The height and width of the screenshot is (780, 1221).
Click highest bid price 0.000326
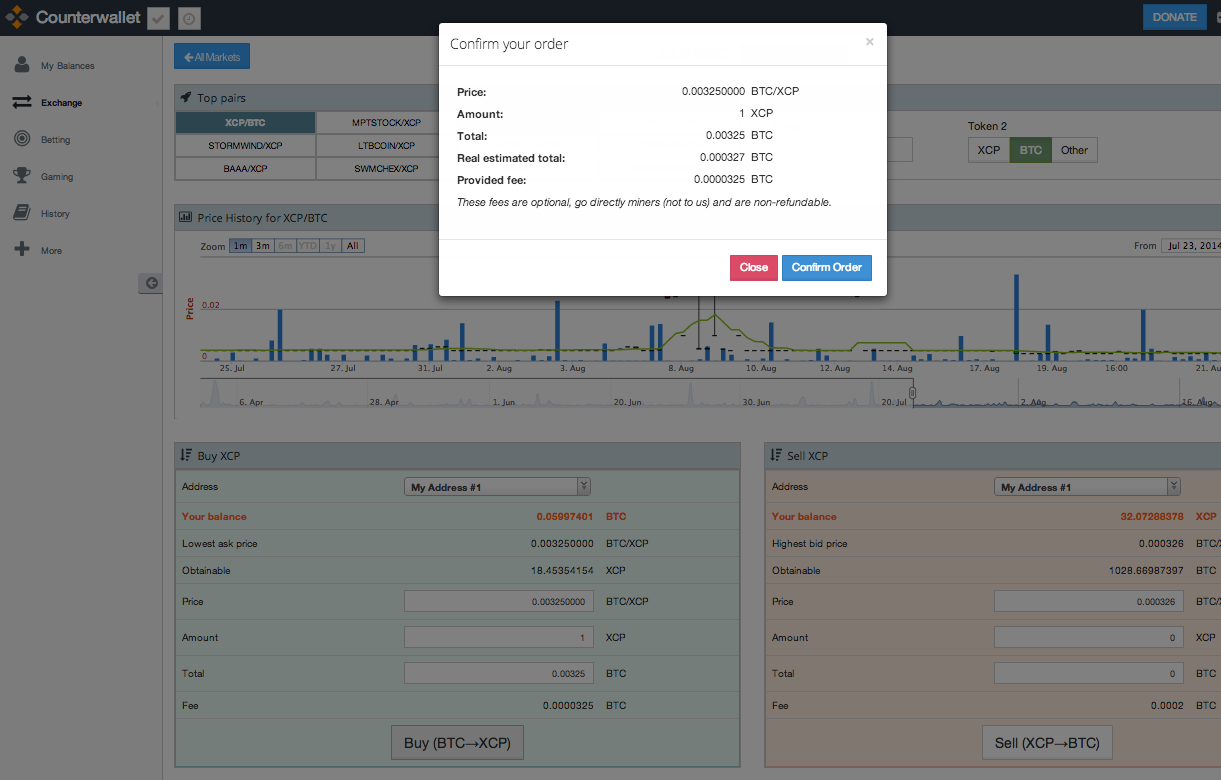[x=1161, y=544]
